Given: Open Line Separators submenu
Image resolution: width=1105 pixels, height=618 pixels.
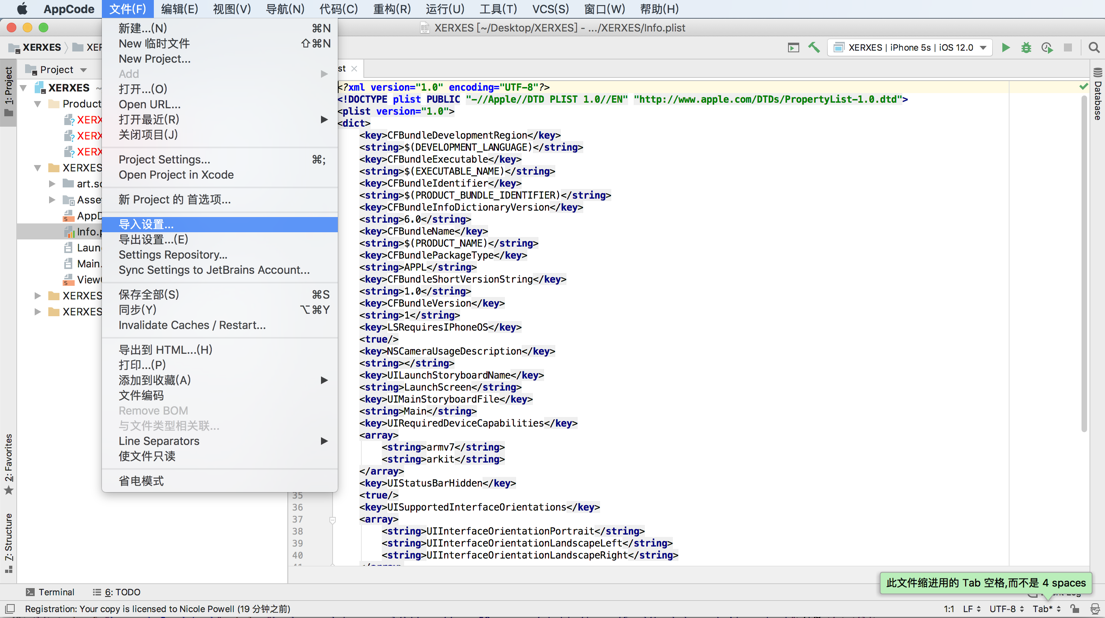Looking at the screenshot, I should pyautogui.click(x=220, y=441).
